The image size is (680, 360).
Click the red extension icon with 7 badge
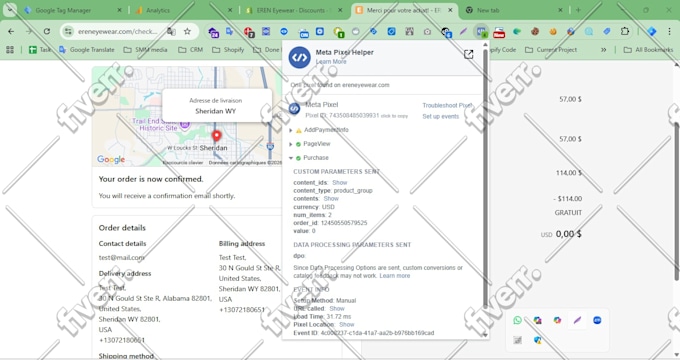(248, 32)
